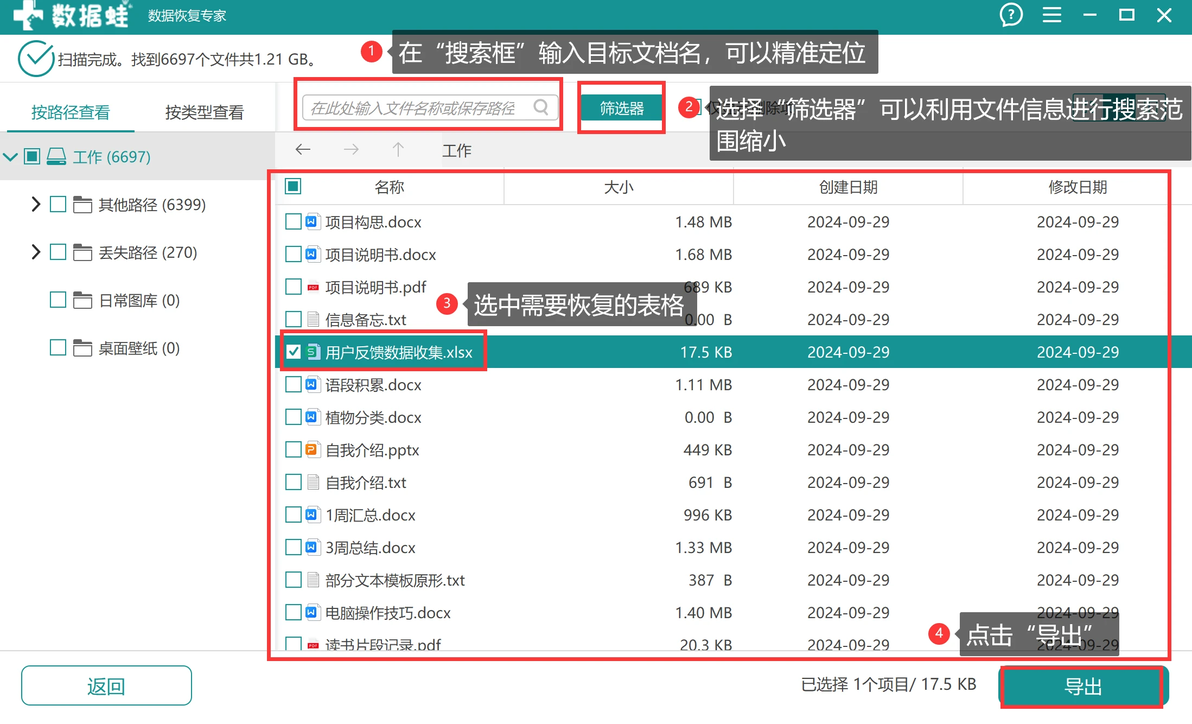Click the 筛选器 filter button
The height and width of the screenshot is (724, 1192).
point(622,108)
